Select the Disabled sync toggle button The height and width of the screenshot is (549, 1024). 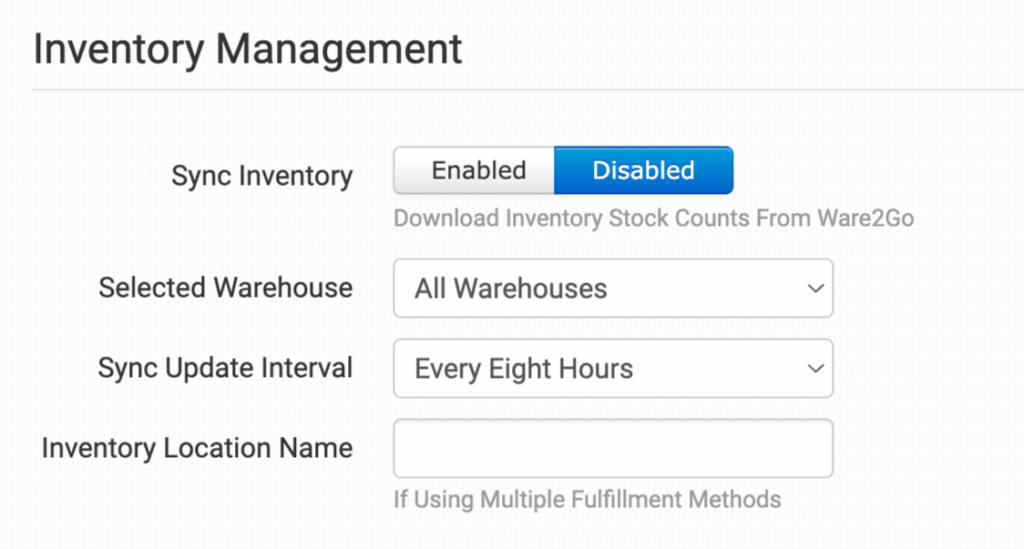643,171
